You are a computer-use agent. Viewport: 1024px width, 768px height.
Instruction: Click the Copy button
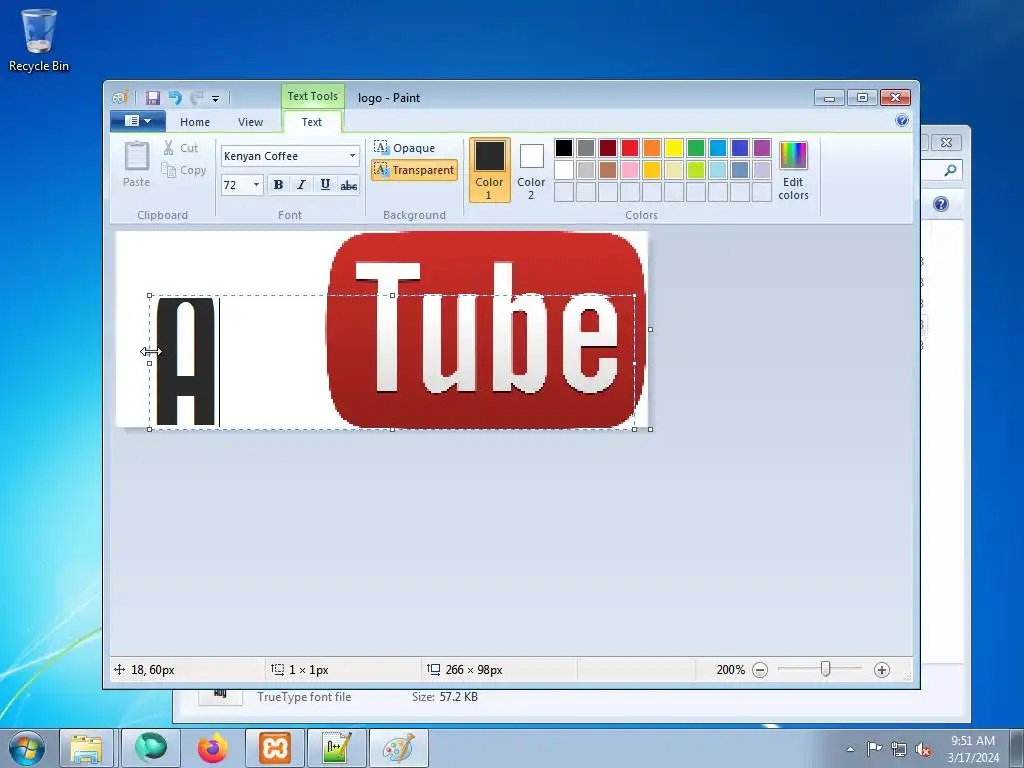tap(184, 170)
